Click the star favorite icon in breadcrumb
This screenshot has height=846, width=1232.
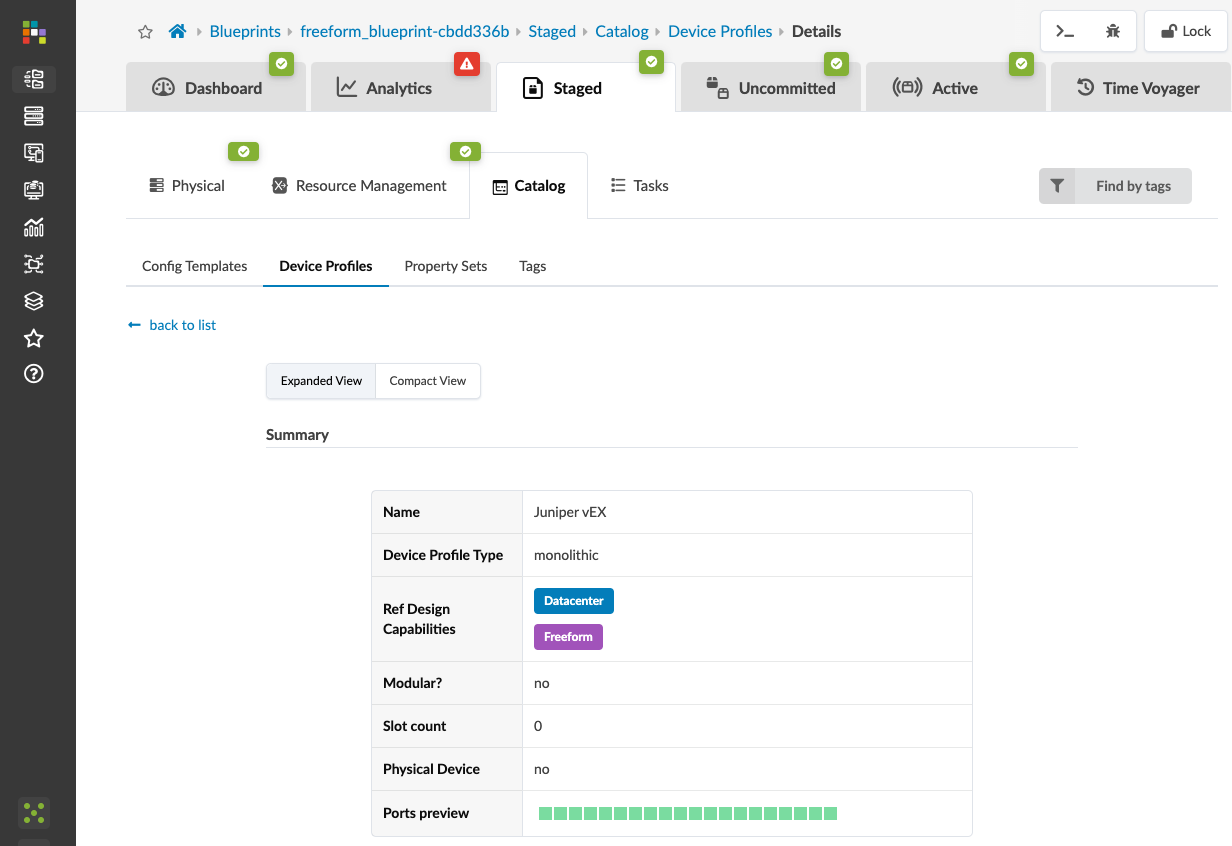pos(145,32)
